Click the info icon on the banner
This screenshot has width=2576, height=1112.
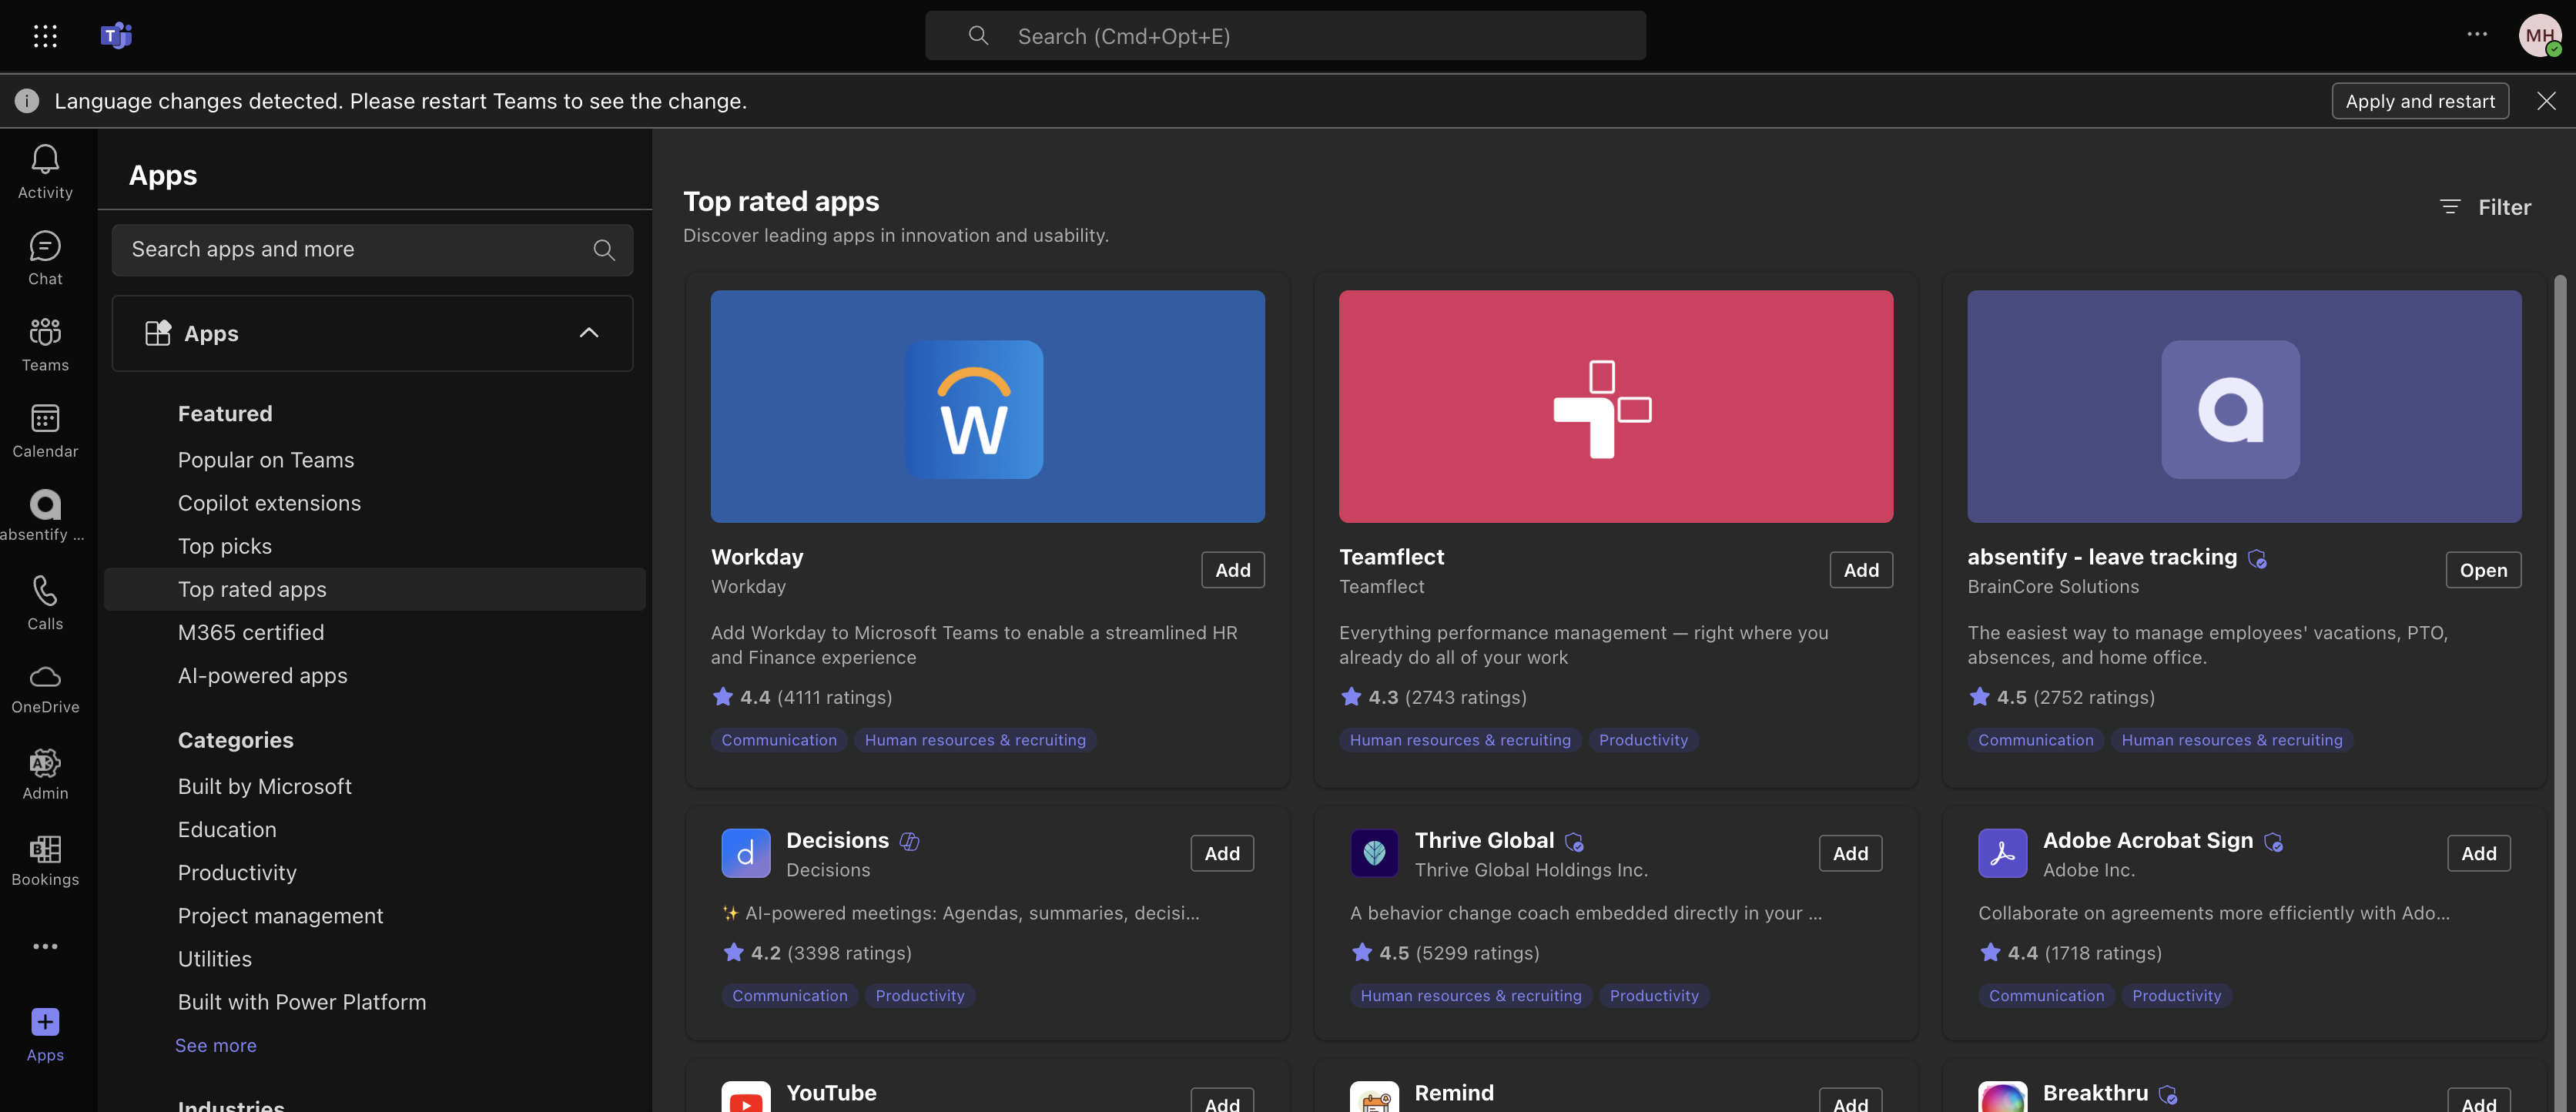point(27,101)
